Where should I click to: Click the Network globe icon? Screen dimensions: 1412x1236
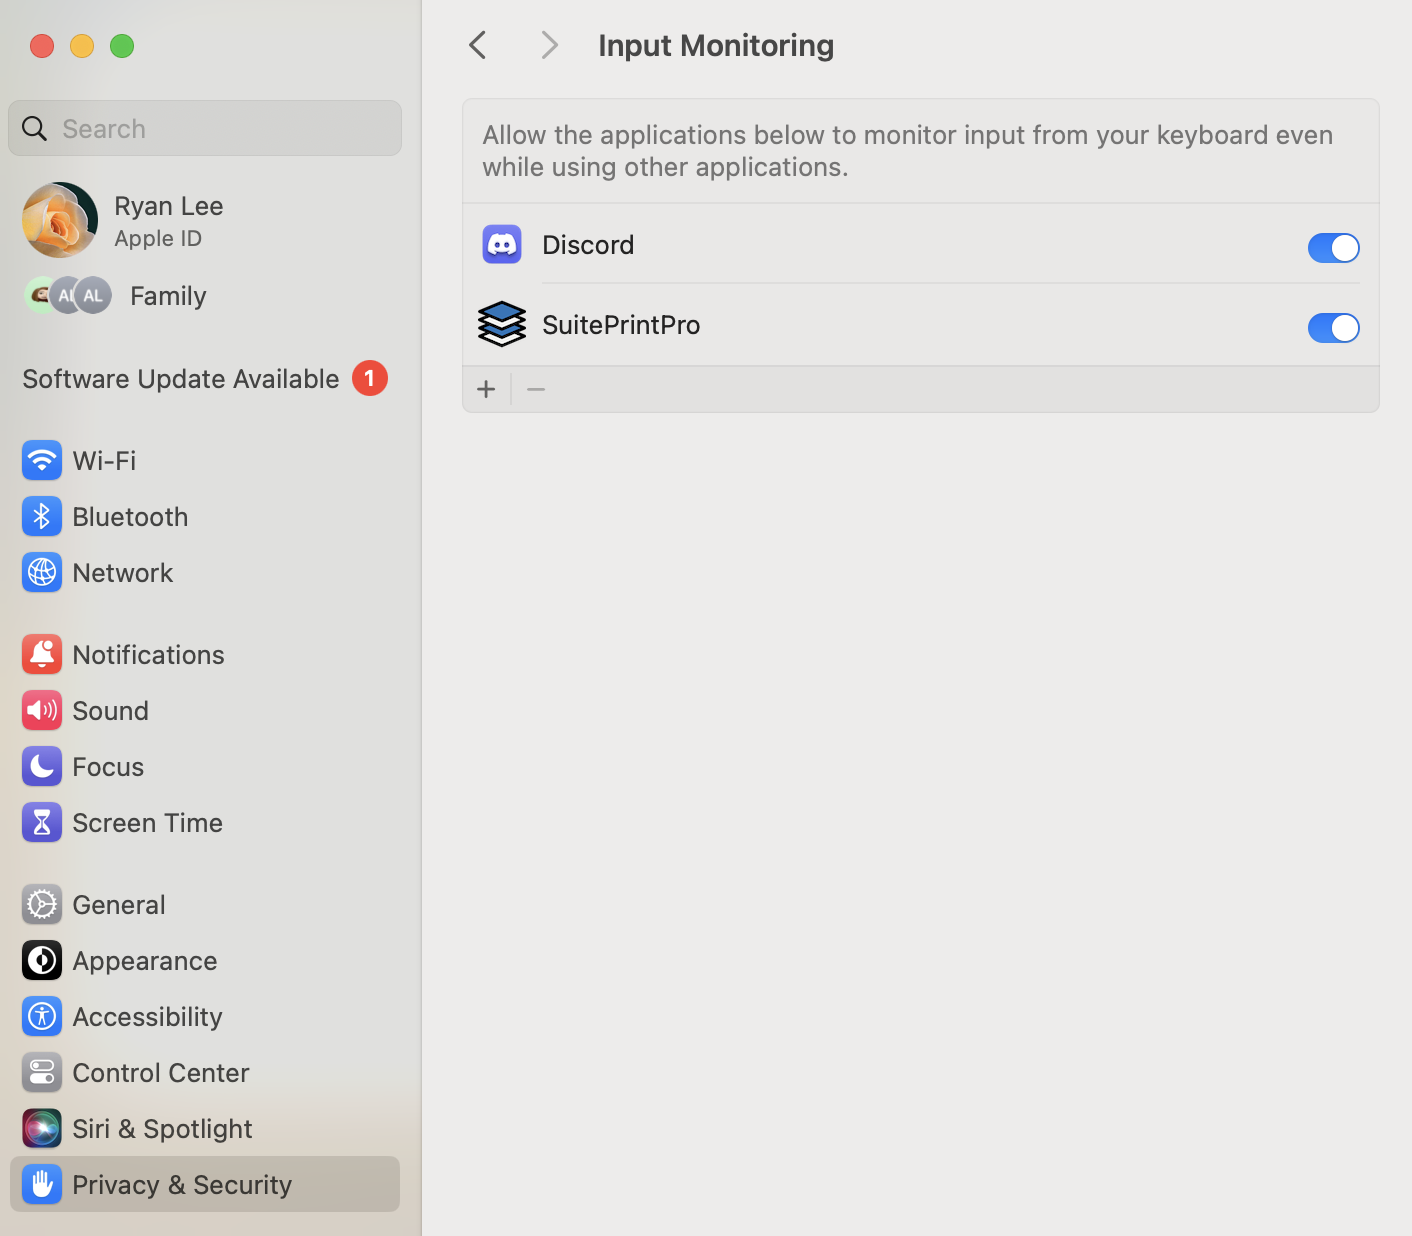pyautogui.click(x=42, y=572)
